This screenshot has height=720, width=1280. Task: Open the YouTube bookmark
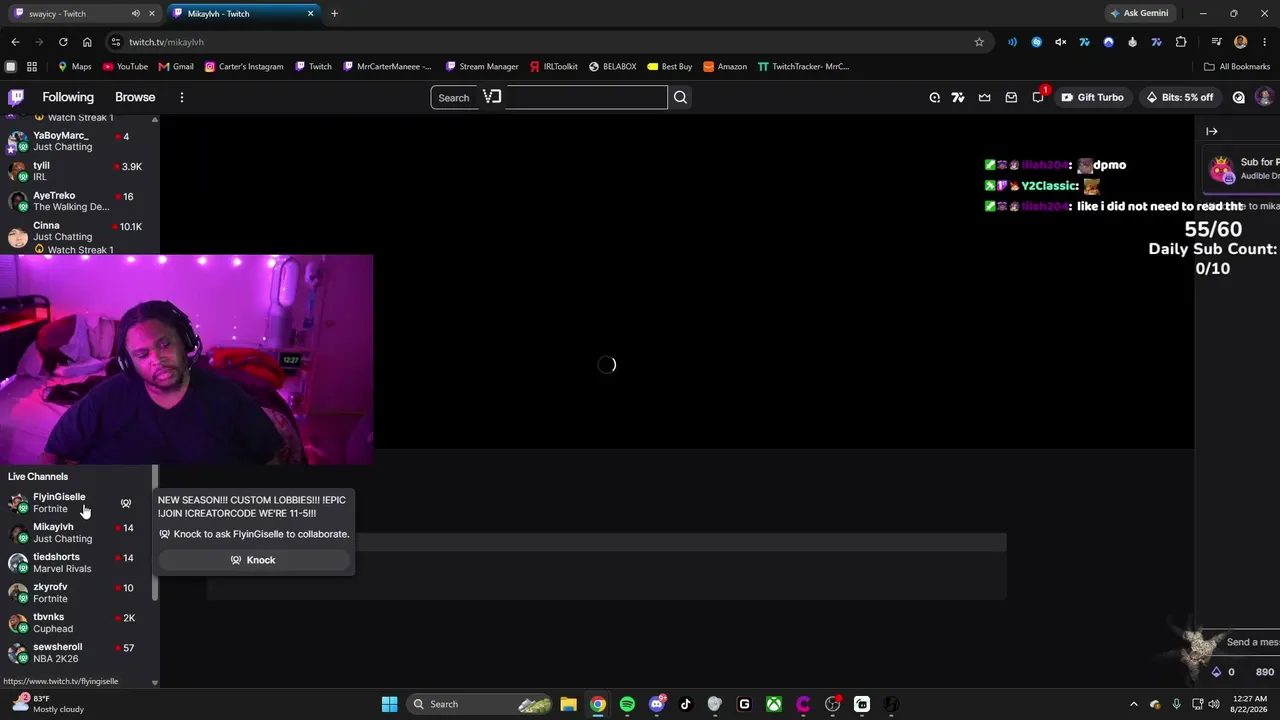[125, 67]
